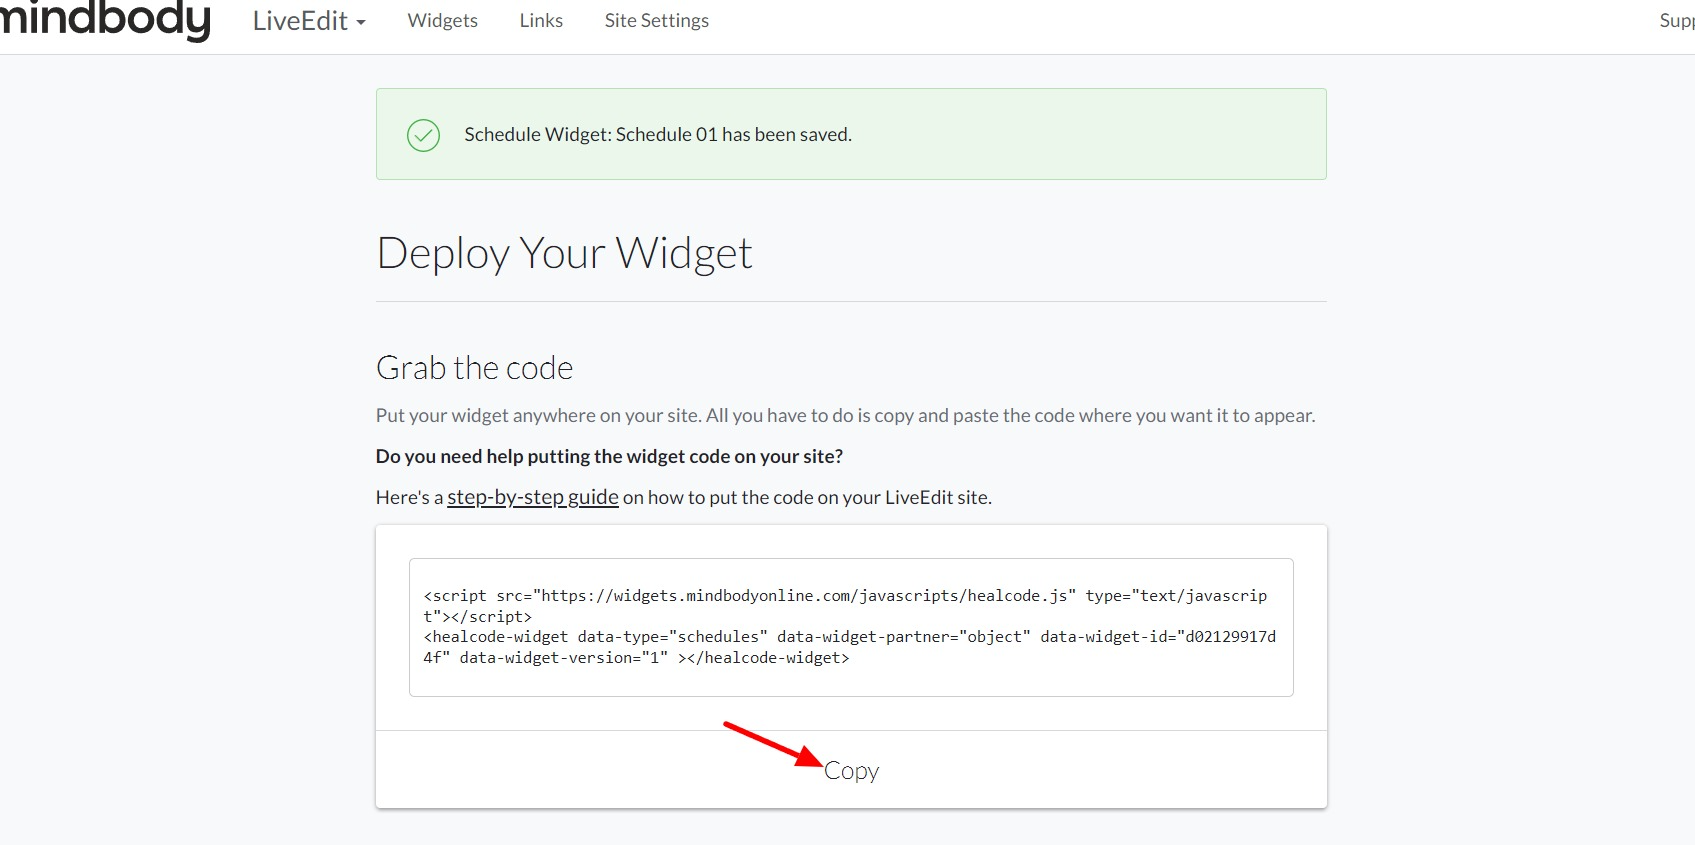Image resolution: width=1695 pixels, height=845 pixels.
Task: Click the 'Deploy Your Widget' heading
Action: (x=564, y=253)
